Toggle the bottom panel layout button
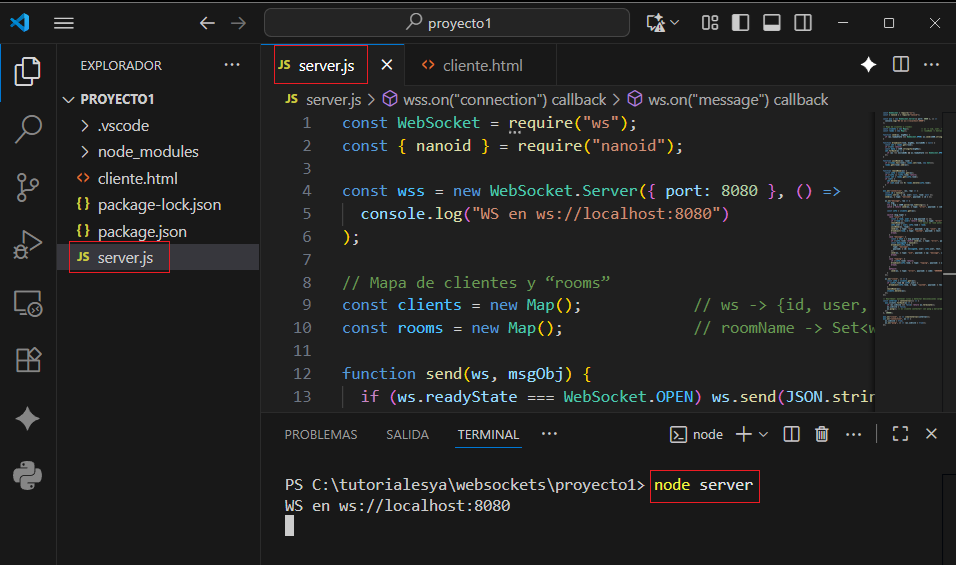The width and height of the screenshot is (956, 565). pos(771,22)
